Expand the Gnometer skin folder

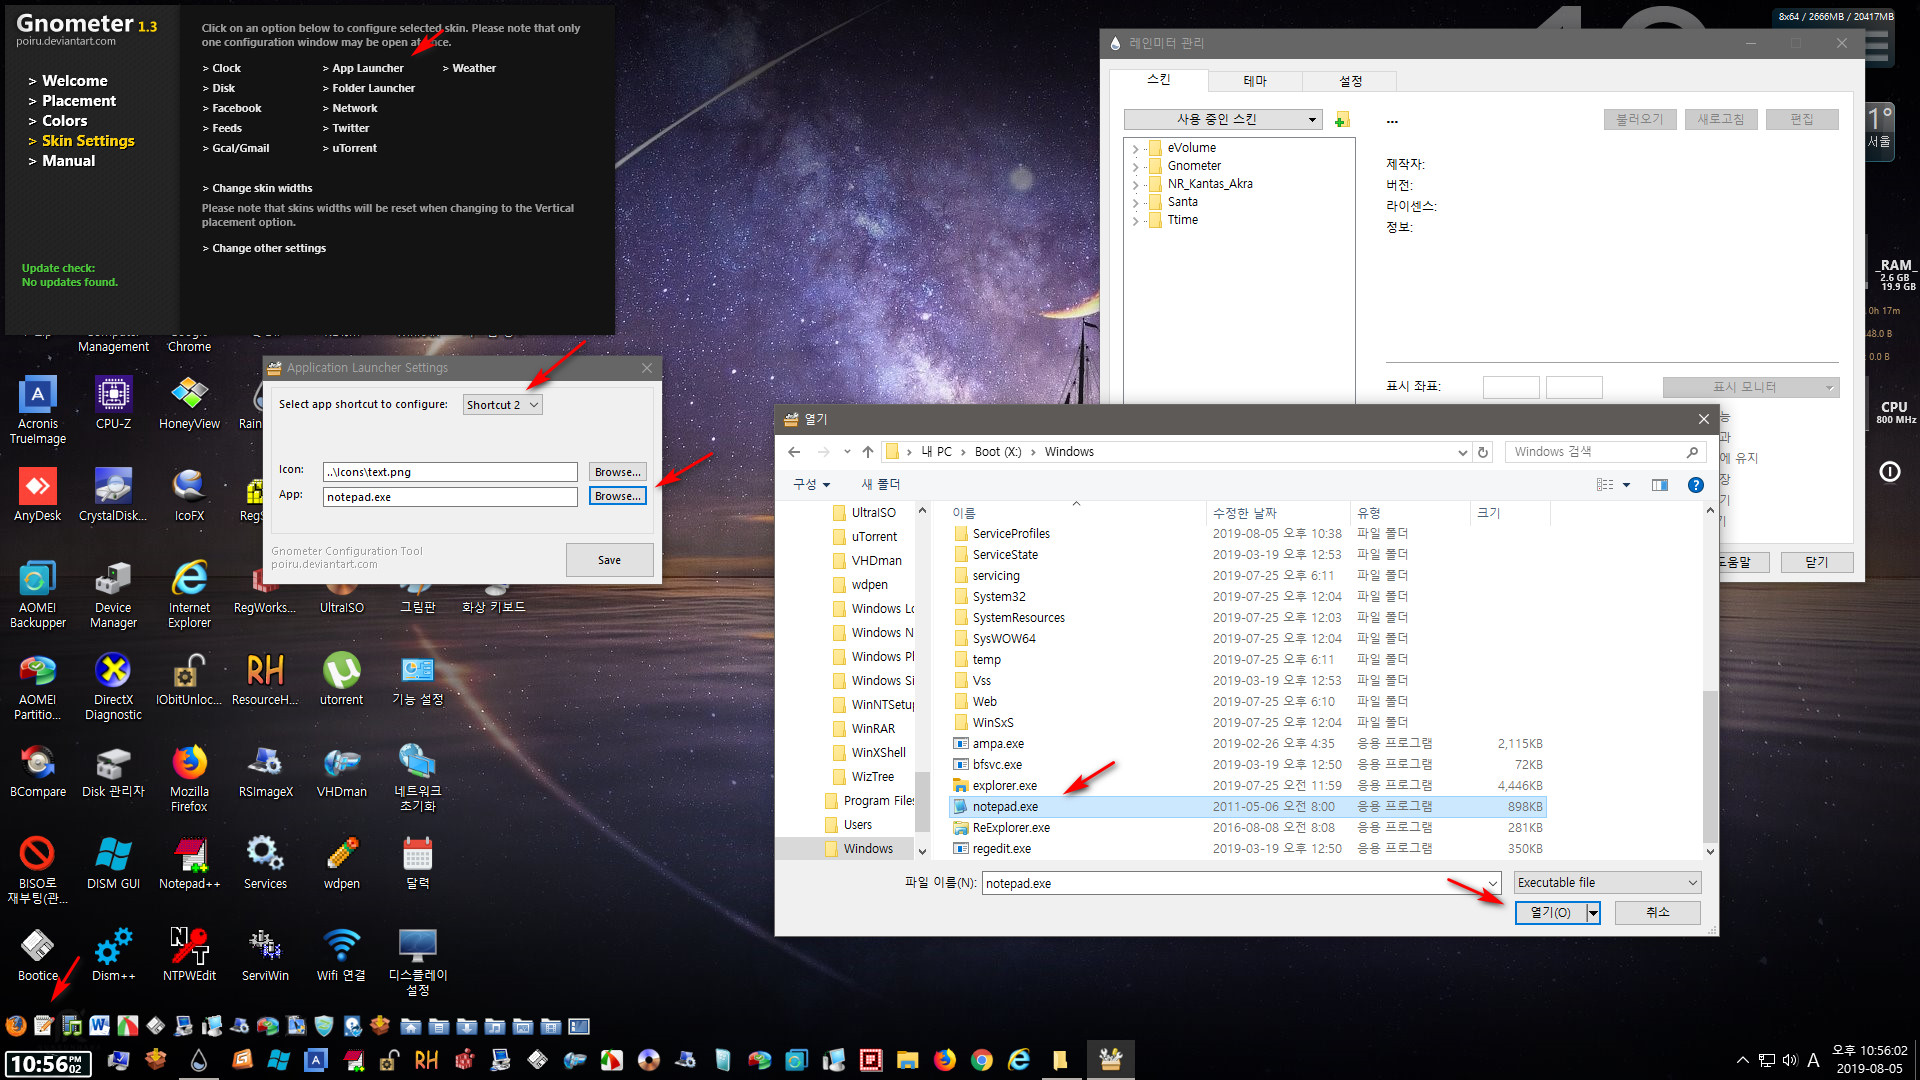coord(1135,166)
